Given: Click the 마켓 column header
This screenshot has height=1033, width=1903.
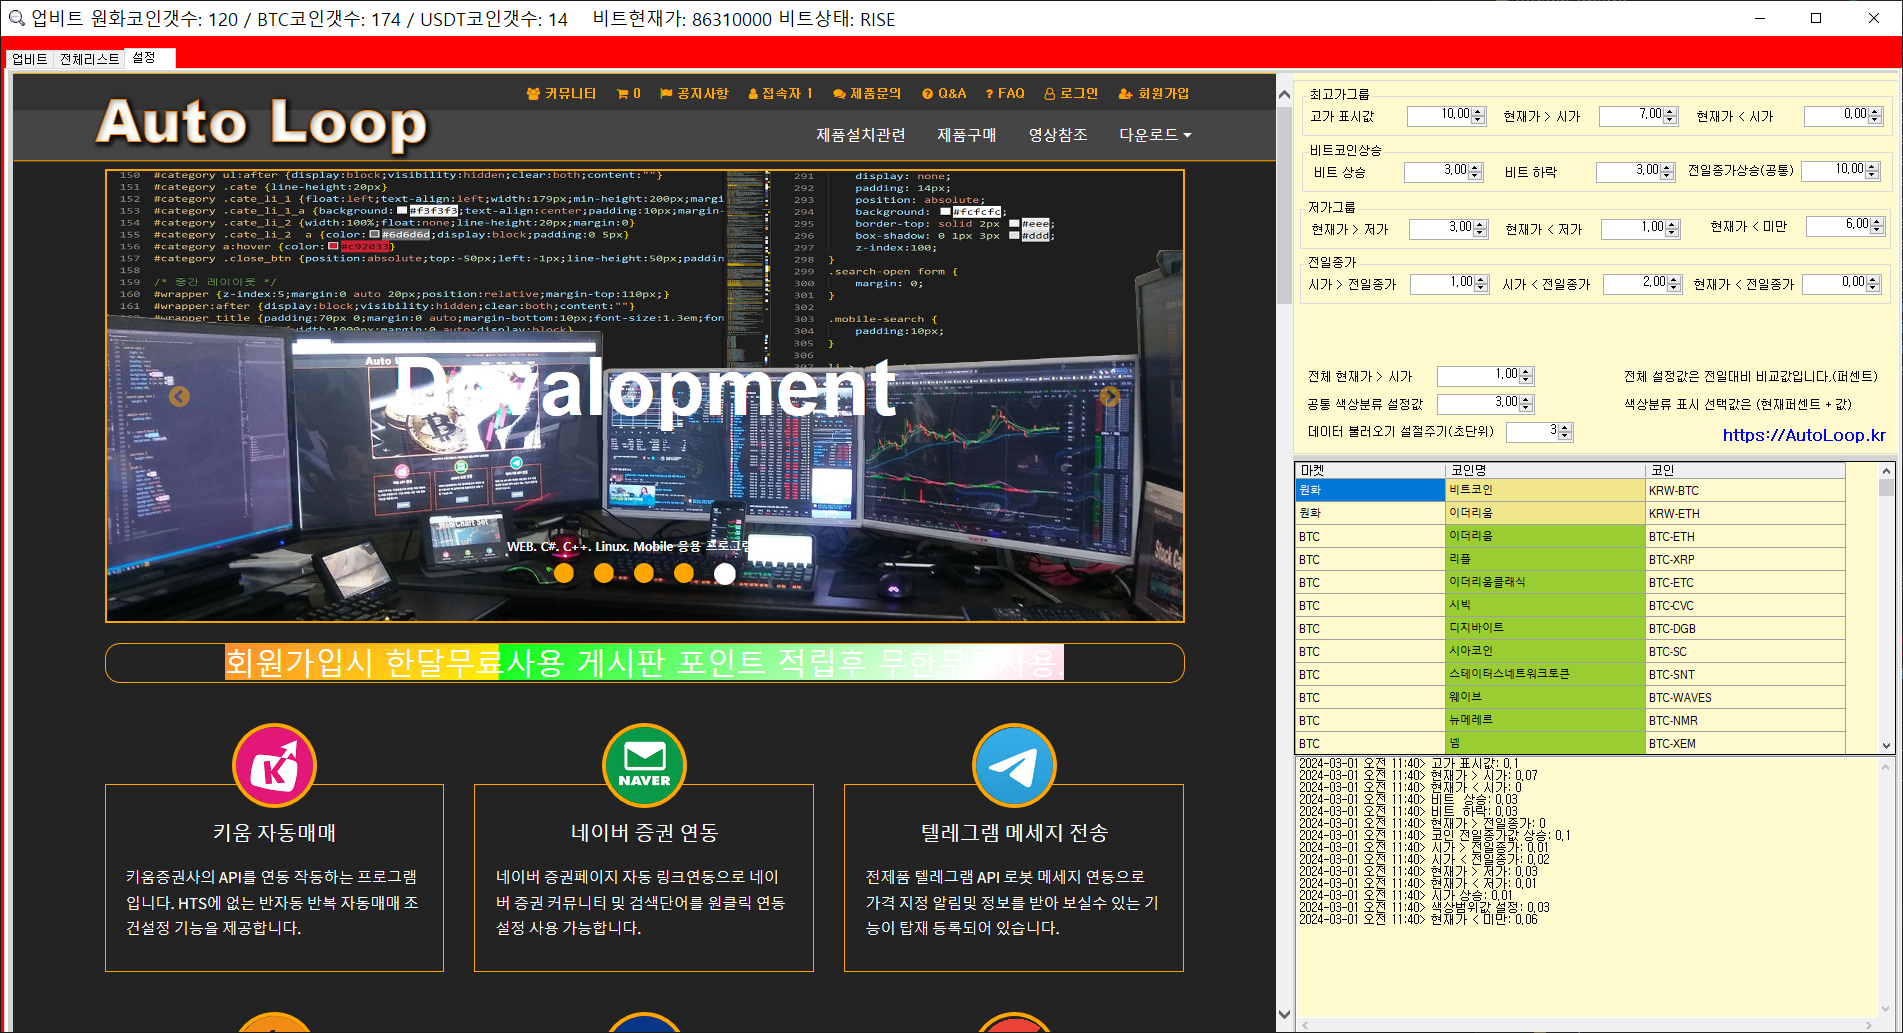Looking at the screenshot, I should (1370, 470).
